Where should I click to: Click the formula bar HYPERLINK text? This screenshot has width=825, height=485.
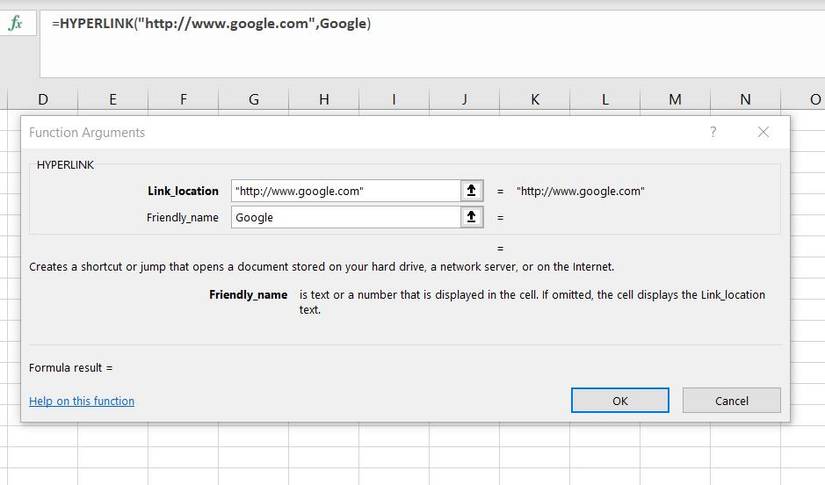coord(211,24)
